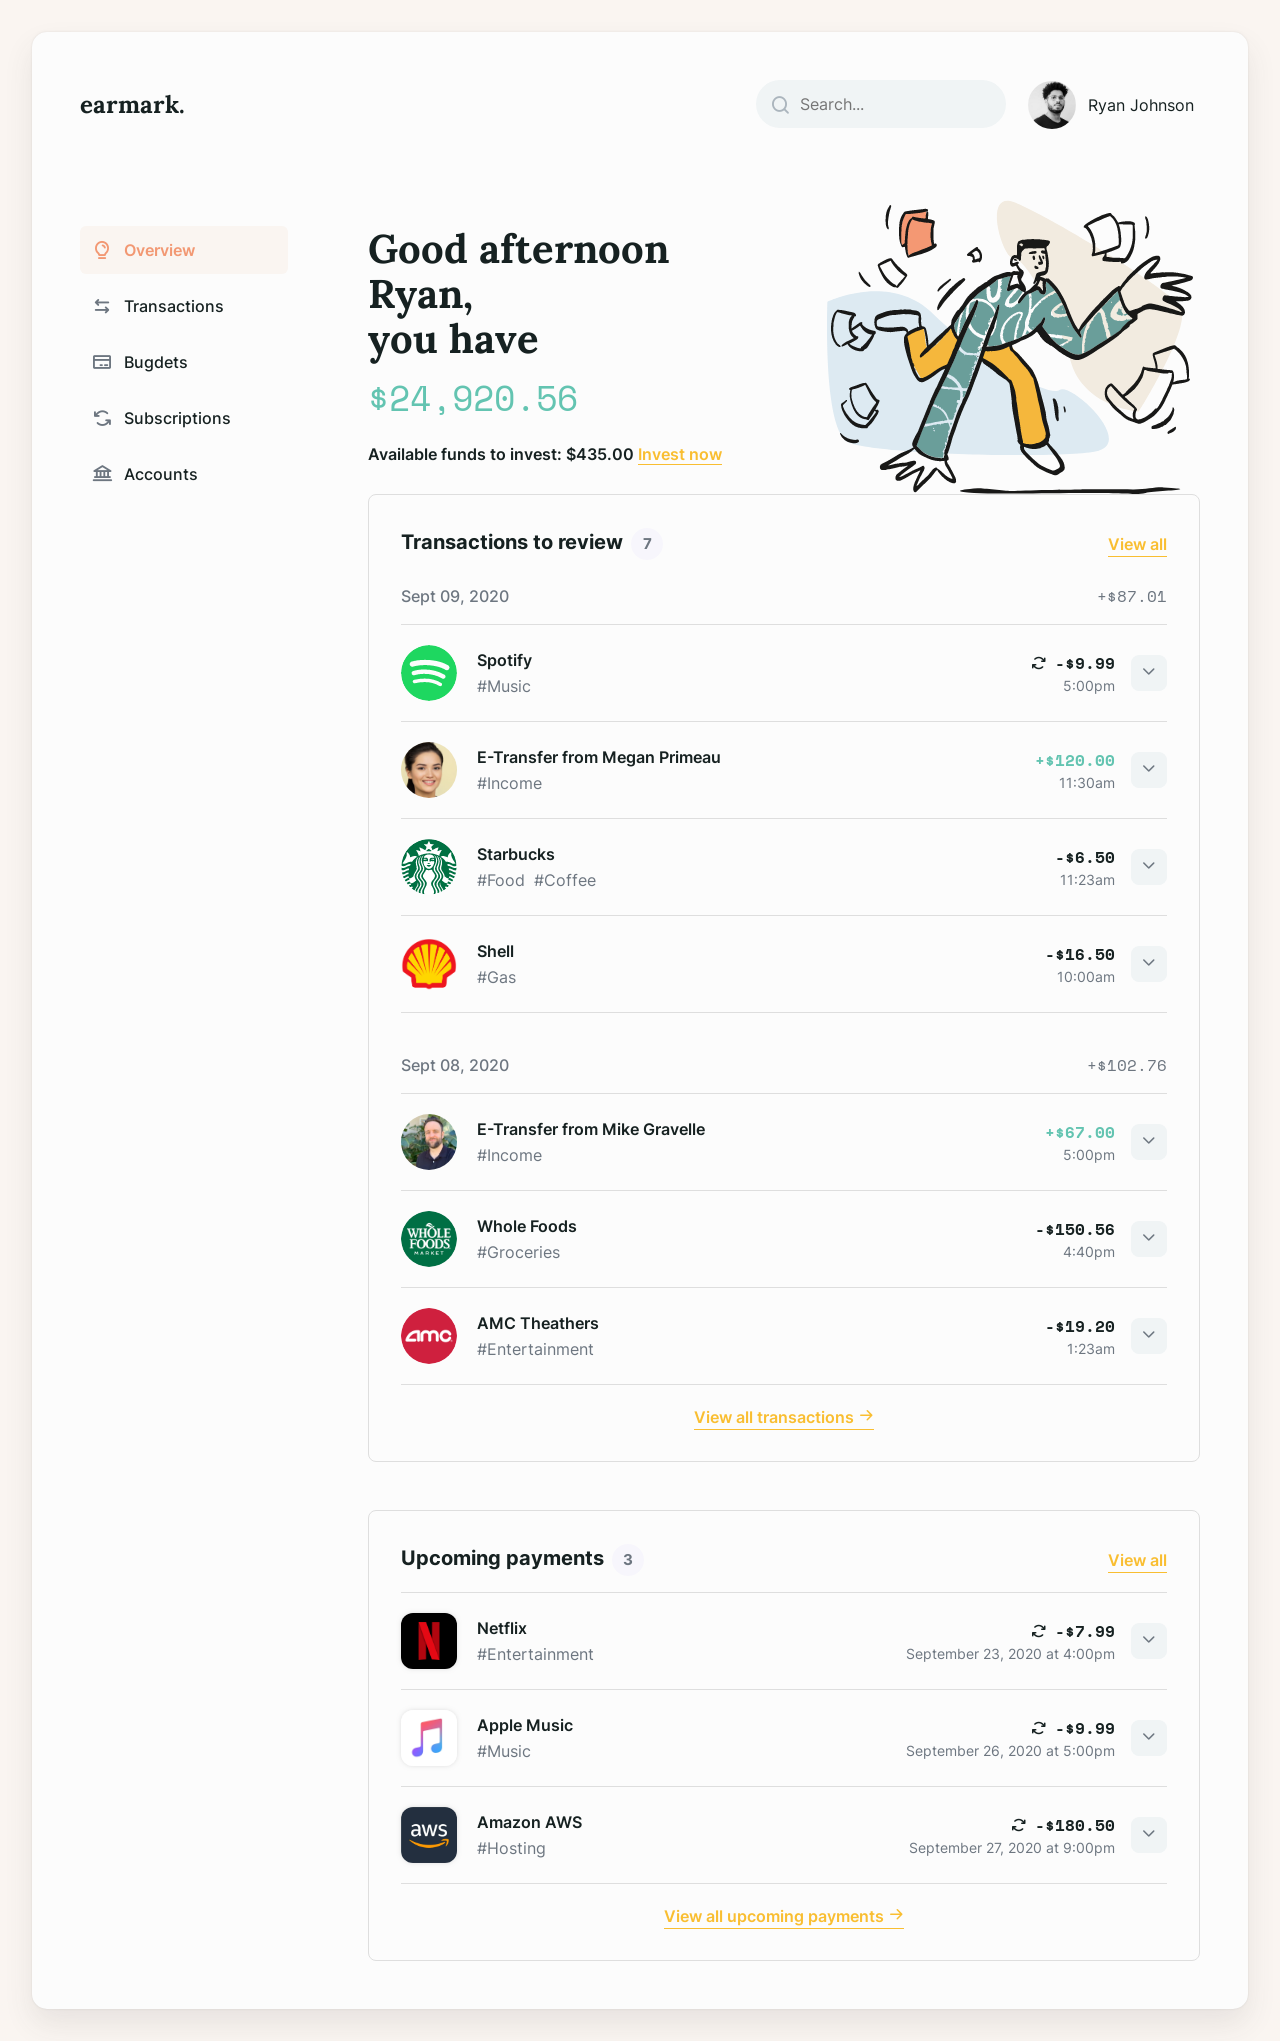Click the Invest now link
Screen dimensions: 1280x2041
pos(680,455)
